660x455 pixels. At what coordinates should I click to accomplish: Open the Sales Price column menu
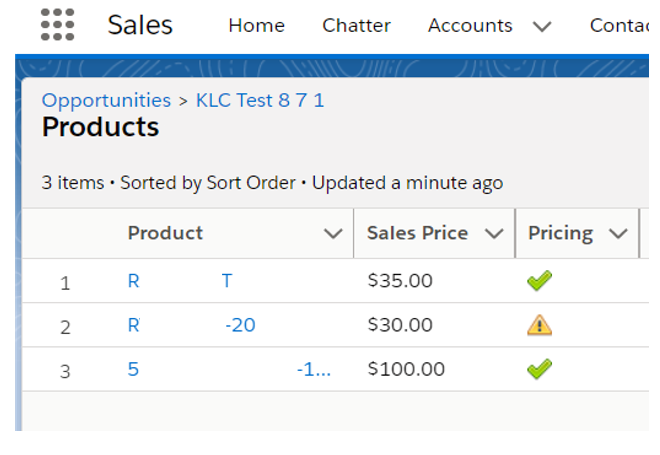494,234
